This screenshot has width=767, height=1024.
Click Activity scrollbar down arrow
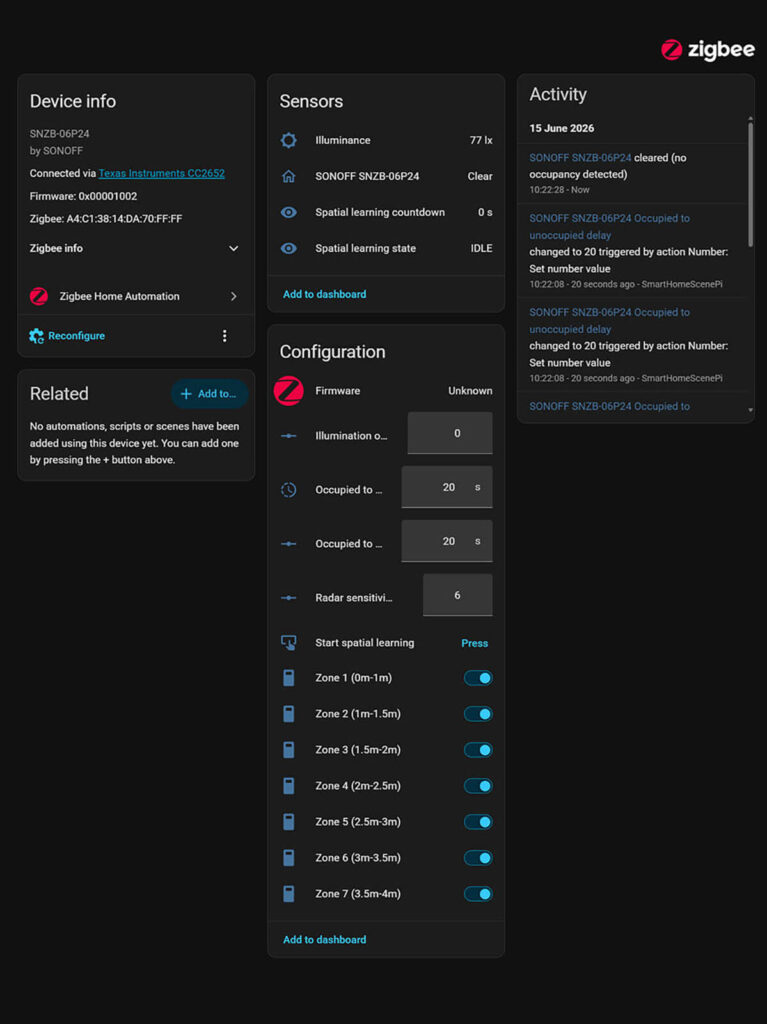751,410
